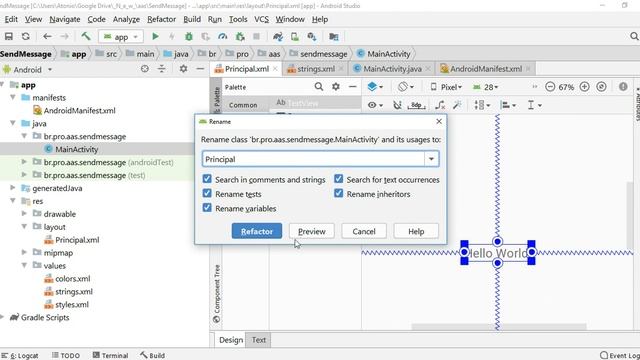Select the Common palette category
The image size is (640, 360).
click(x=243, y=105)
